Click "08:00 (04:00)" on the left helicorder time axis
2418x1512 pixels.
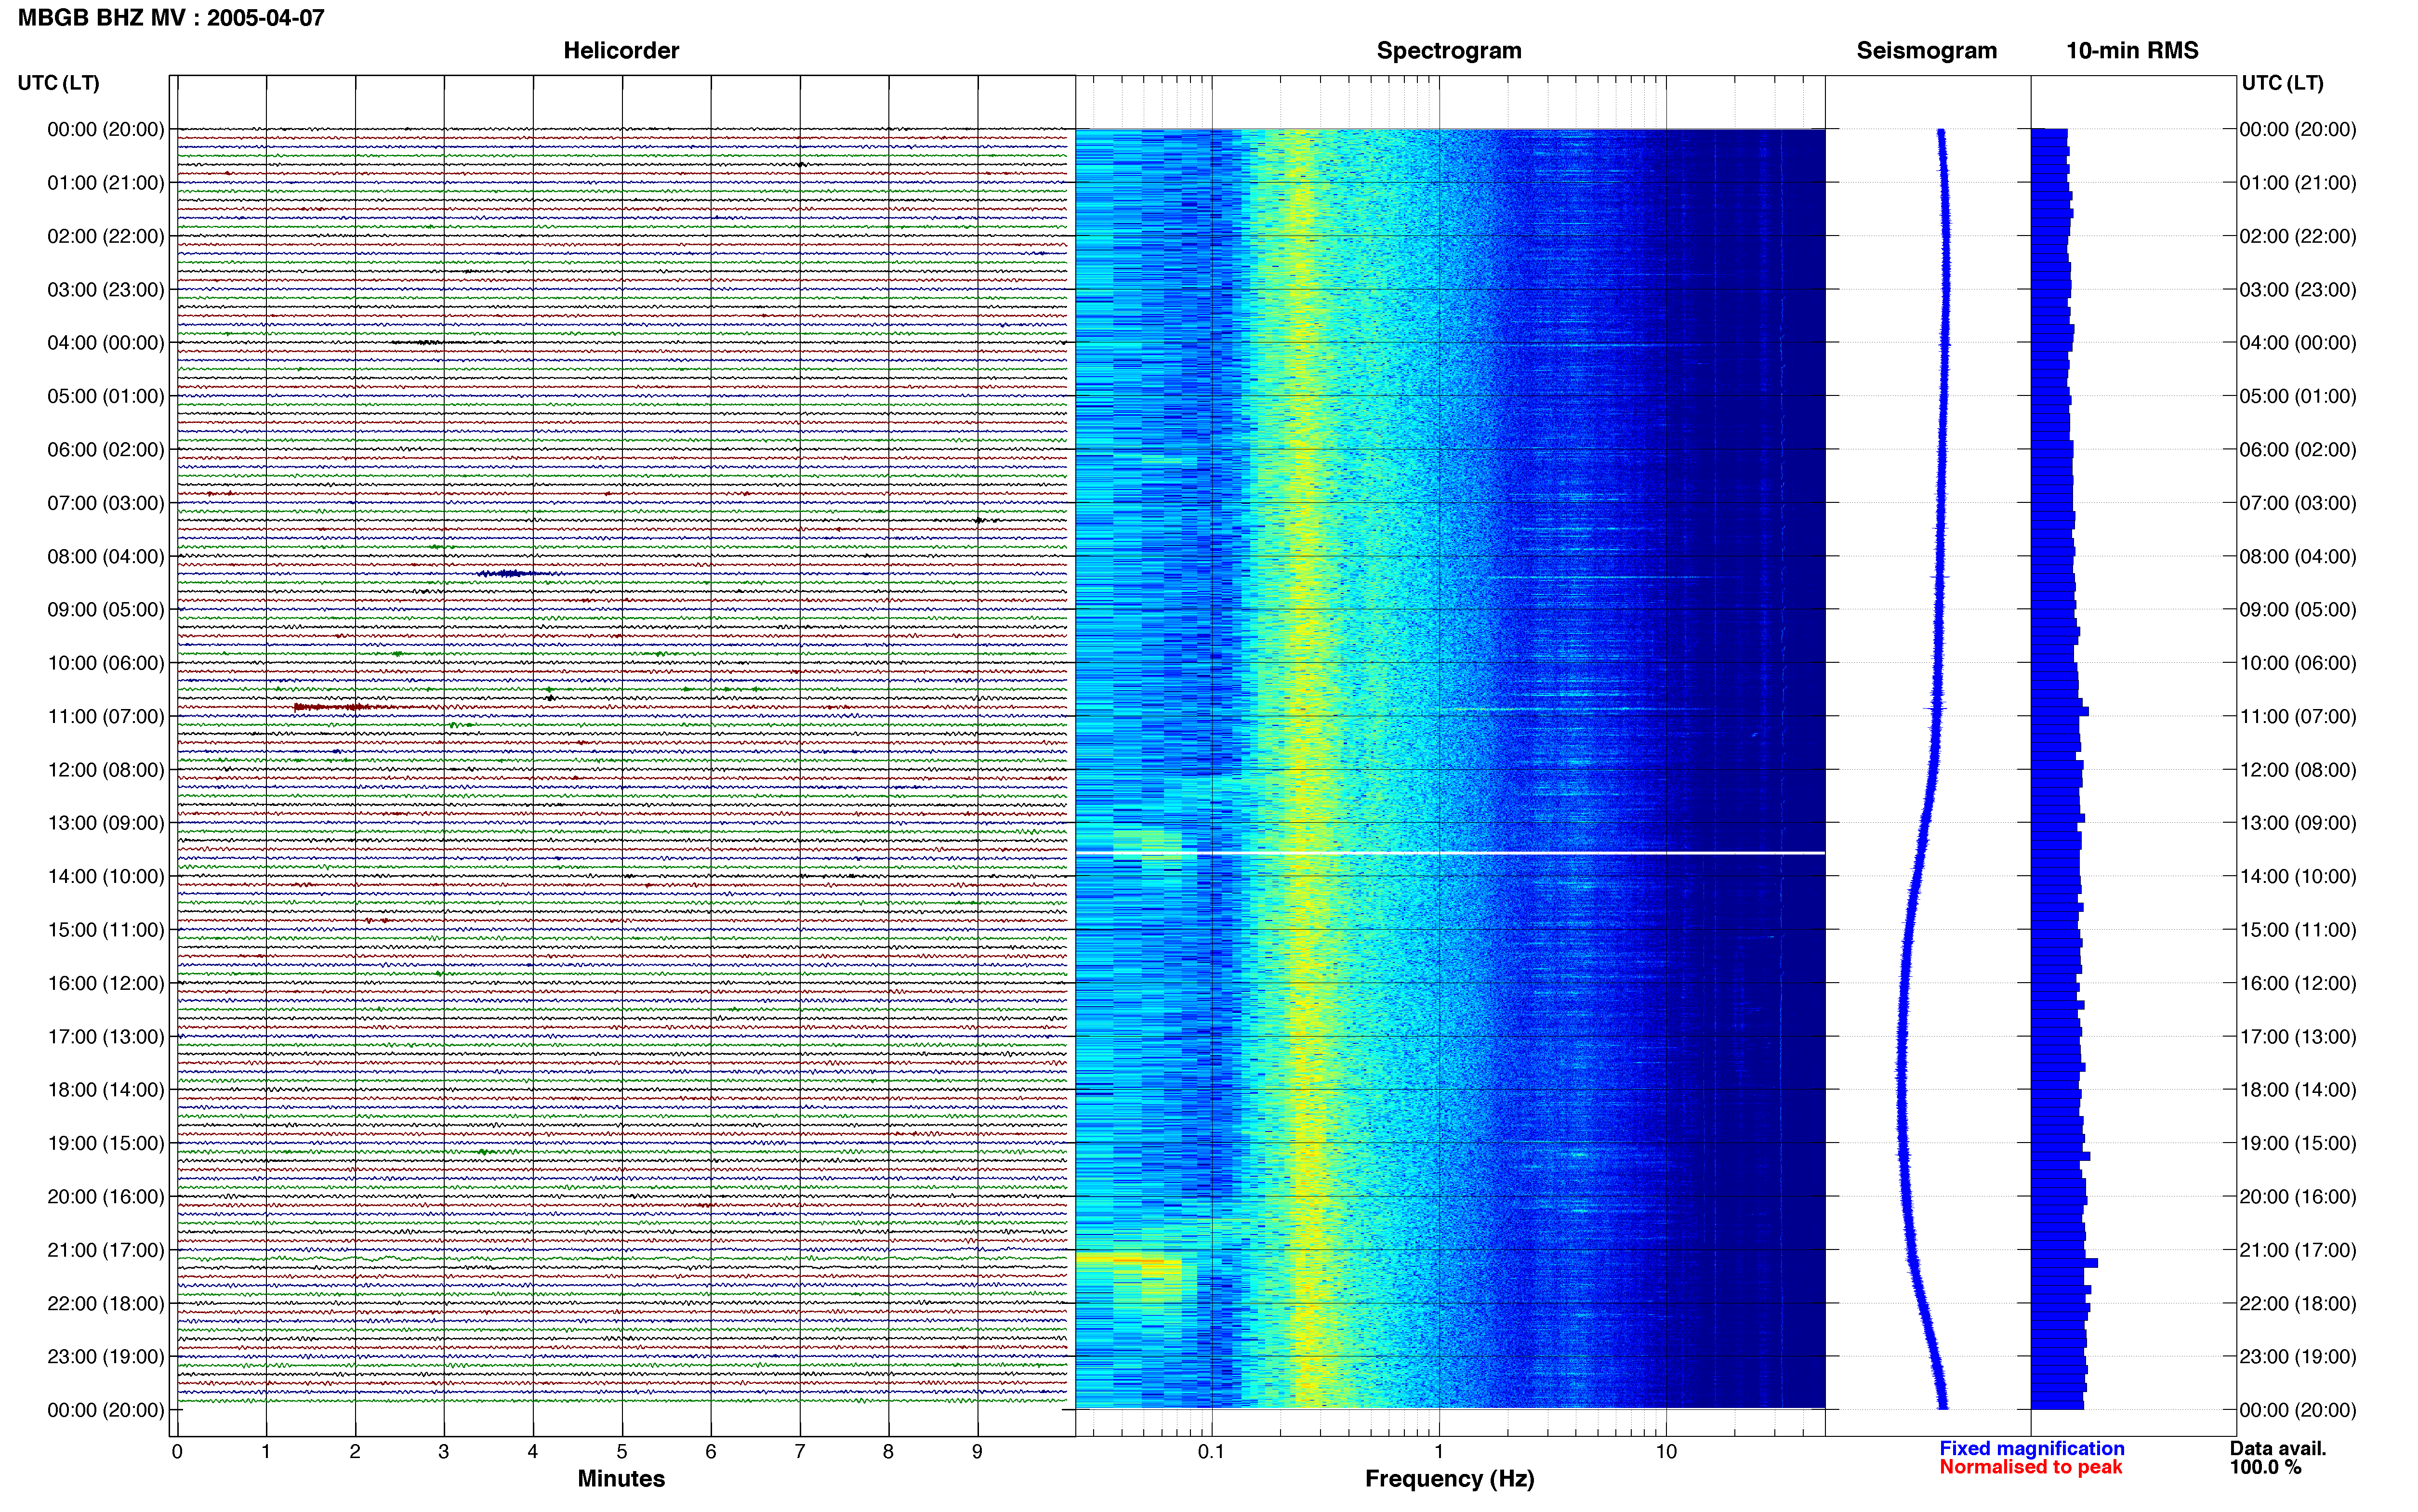(106, 556)
